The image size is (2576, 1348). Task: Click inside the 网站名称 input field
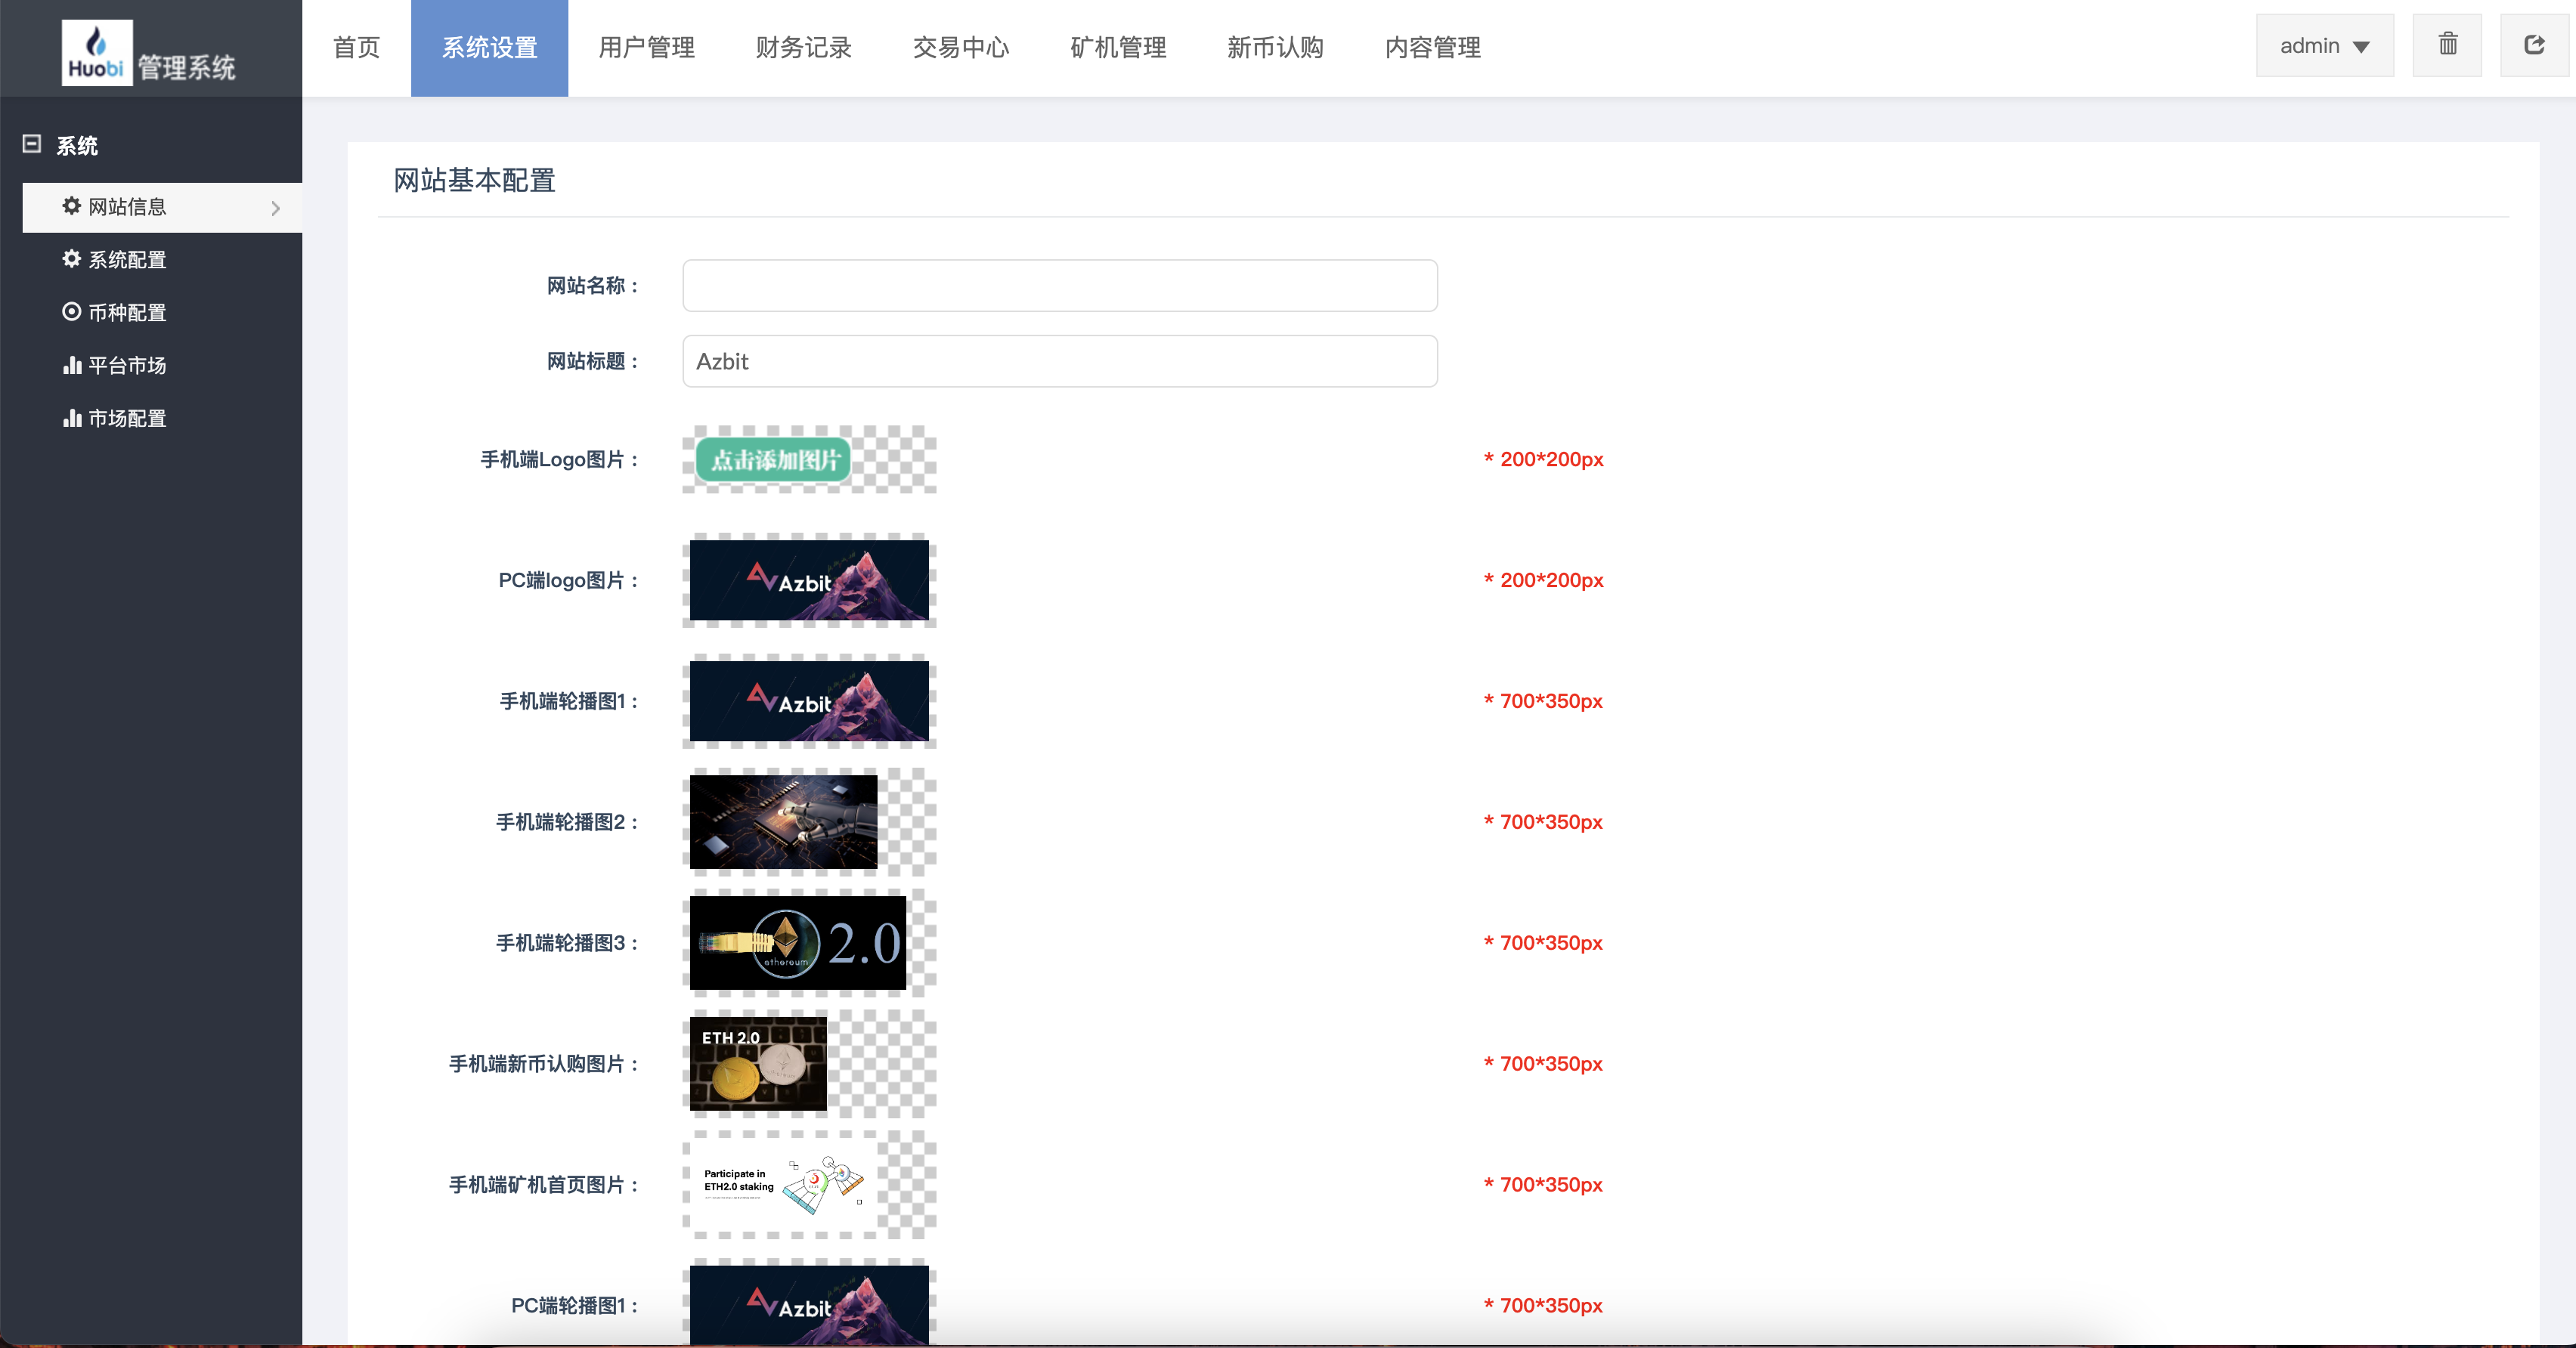point(1059,285)
